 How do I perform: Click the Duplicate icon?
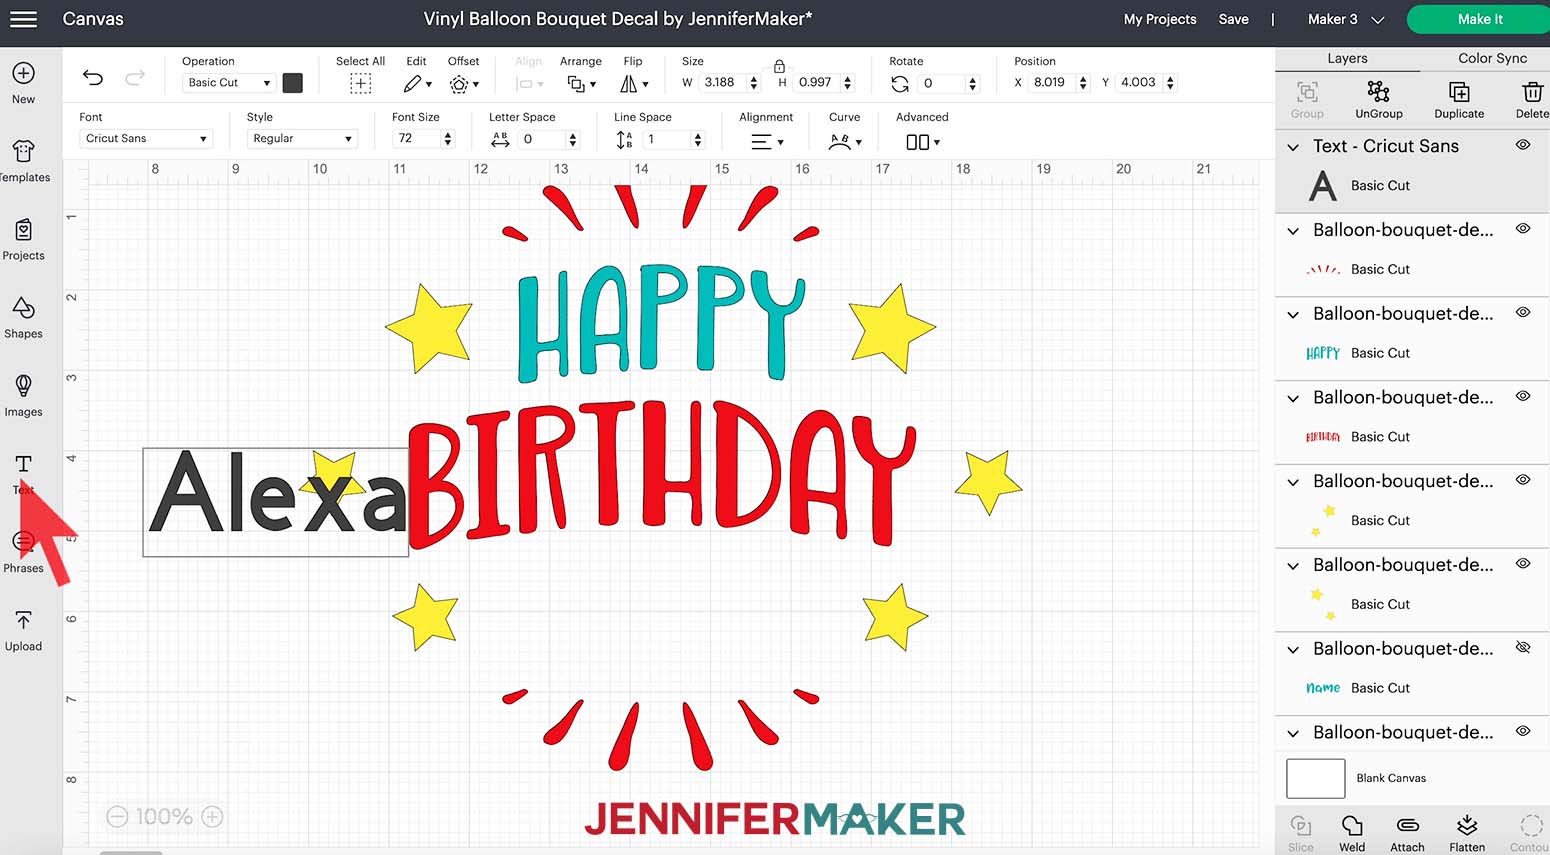[1459, 93]
